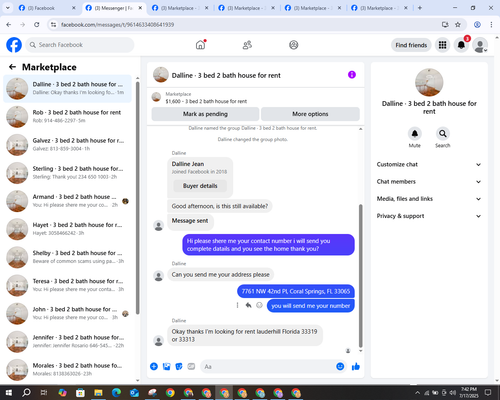Expand Media, files and links section
Image resolution: width=500 pixels, height=400 pixels.
(429, 199)
